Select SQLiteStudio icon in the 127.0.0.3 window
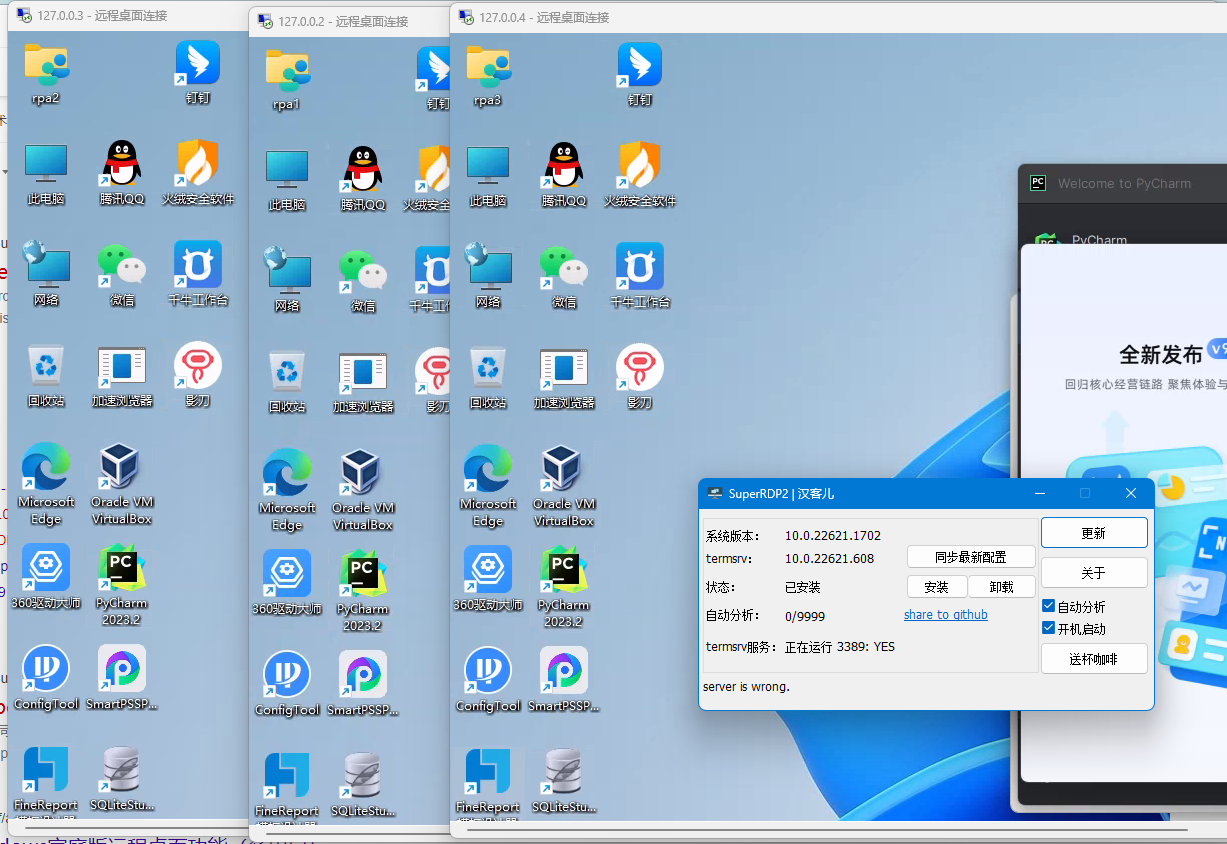Screen dimensions: 1227x844 click(121, 772)
